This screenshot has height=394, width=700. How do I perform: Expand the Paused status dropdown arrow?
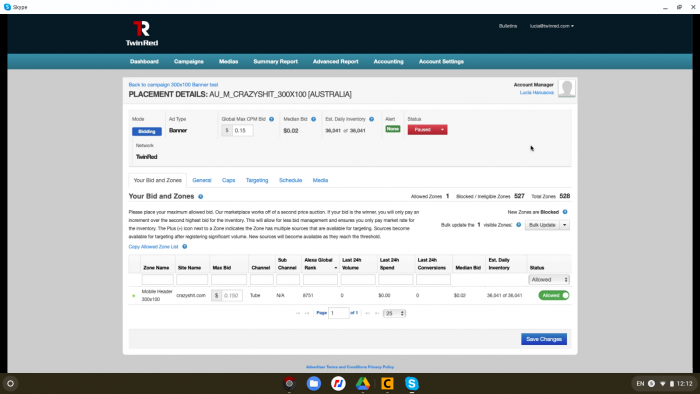click(442, 130)
